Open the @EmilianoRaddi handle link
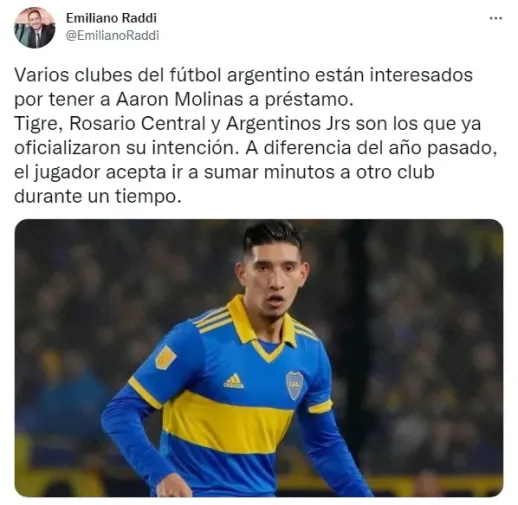518x505 pixels. tap(113, 35)
